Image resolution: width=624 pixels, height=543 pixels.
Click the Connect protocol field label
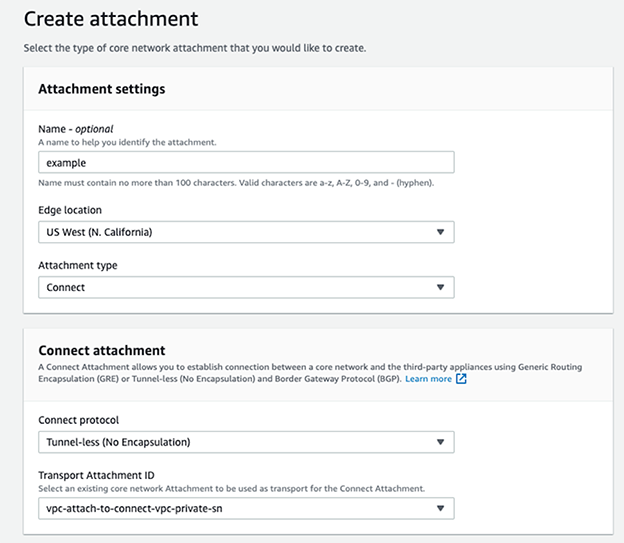pos(80,419)
